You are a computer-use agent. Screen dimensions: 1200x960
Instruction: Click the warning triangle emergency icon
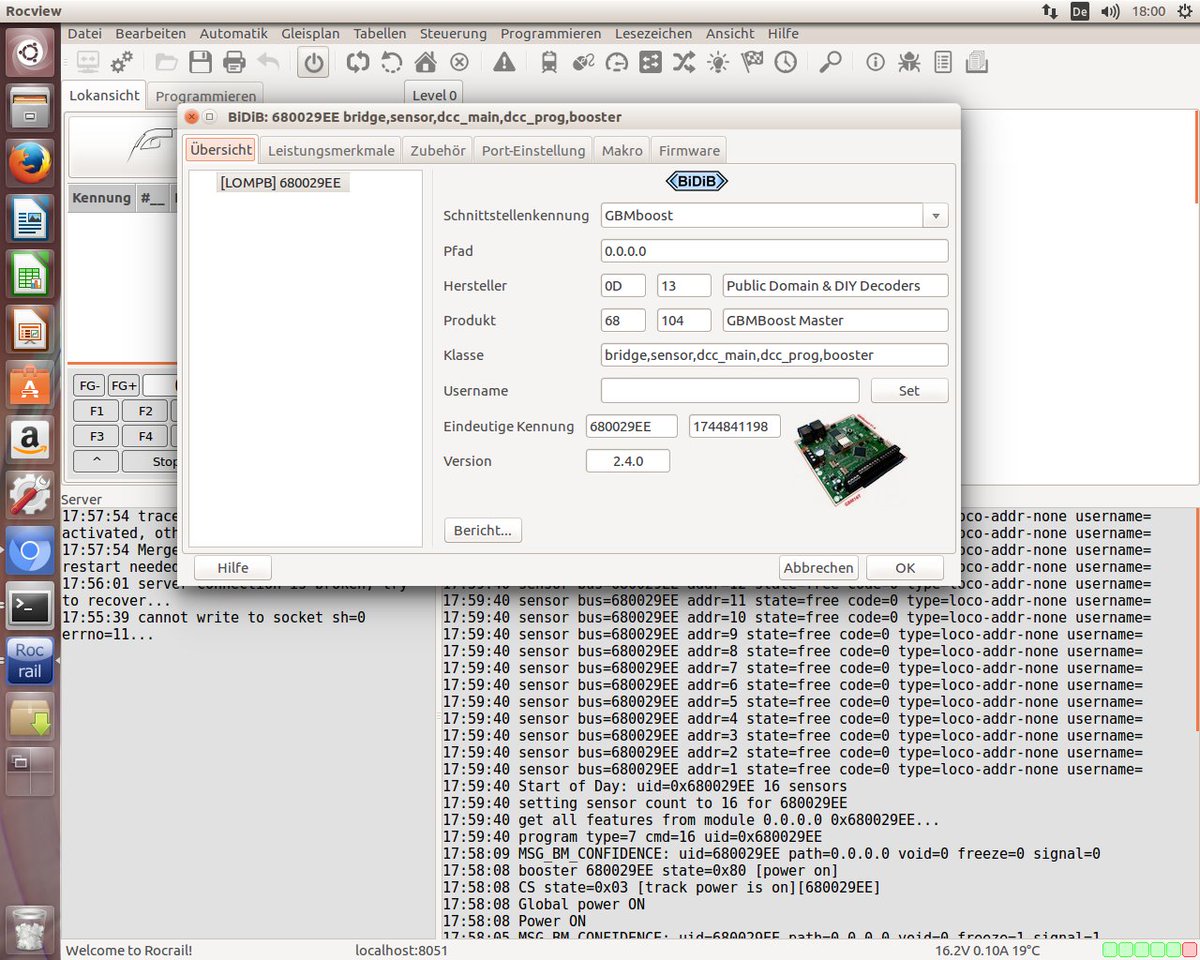(x=504, y=63)
